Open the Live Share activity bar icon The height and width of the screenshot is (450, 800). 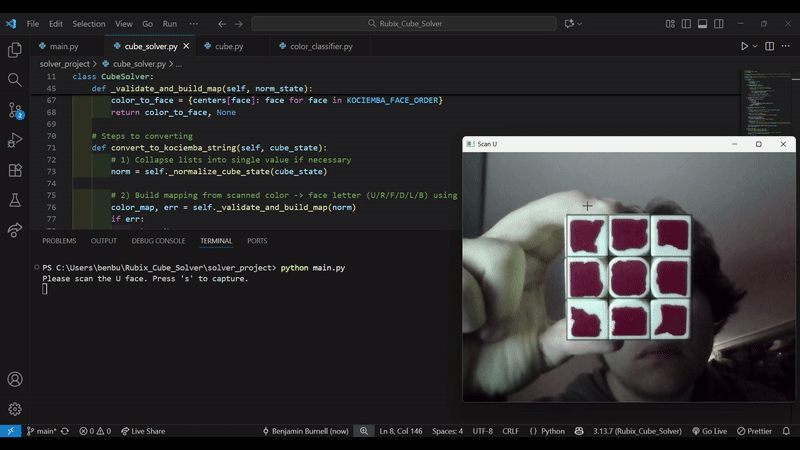(15, 230)
